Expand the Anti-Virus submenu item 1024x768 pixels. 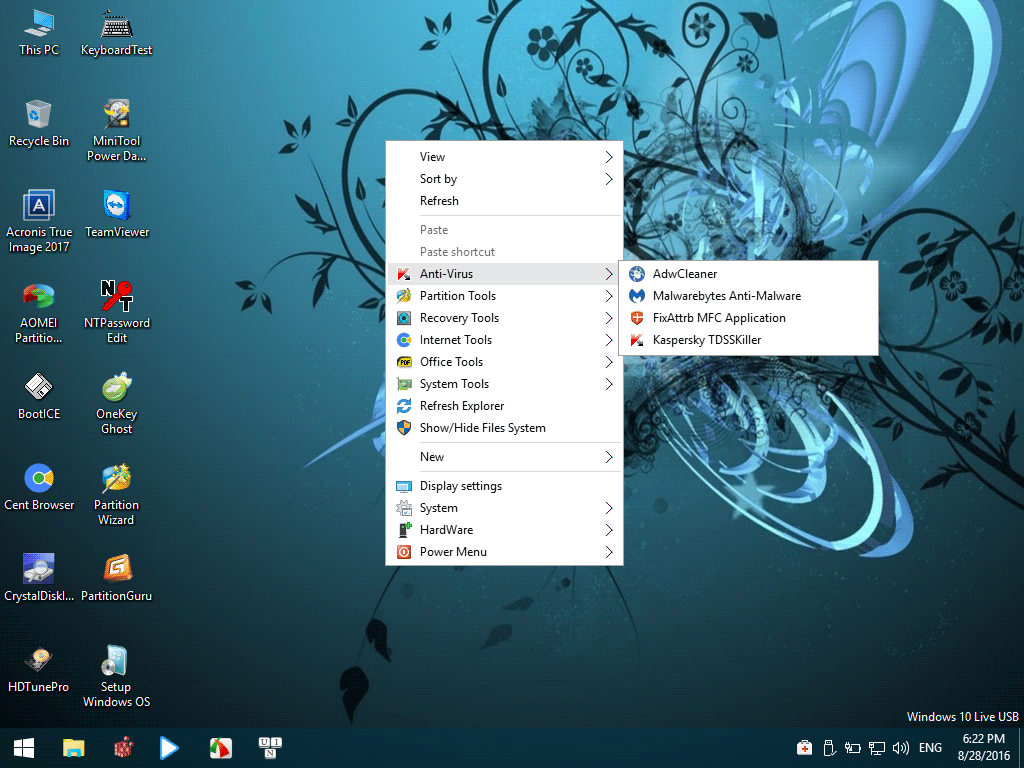pos(505,274)
